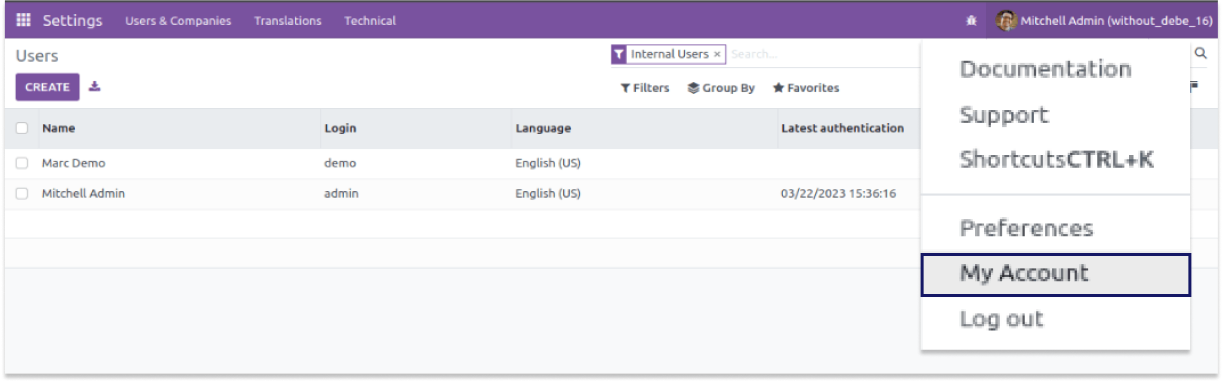Click the demo login cell
Viewport: 1222px width, 382px height.
pyautogui.click(x=340, y=163)
